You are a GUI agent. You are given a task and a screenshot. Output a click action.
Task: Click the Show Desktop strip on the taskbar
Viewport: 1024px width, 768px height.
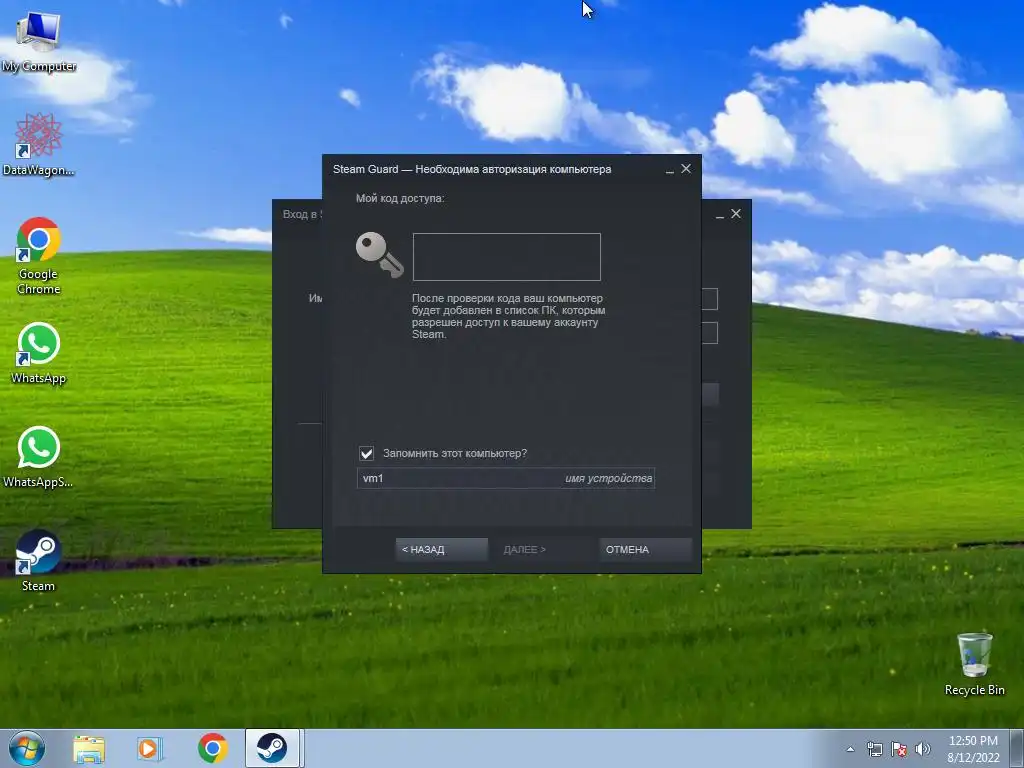coord(1018,748)
